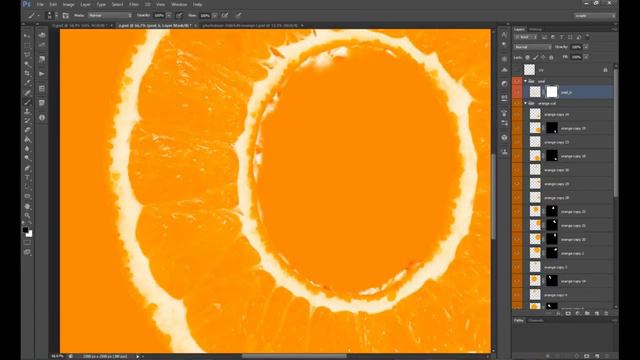Open the brush Mode dropdown
The image size is (640, 360).
110,16
